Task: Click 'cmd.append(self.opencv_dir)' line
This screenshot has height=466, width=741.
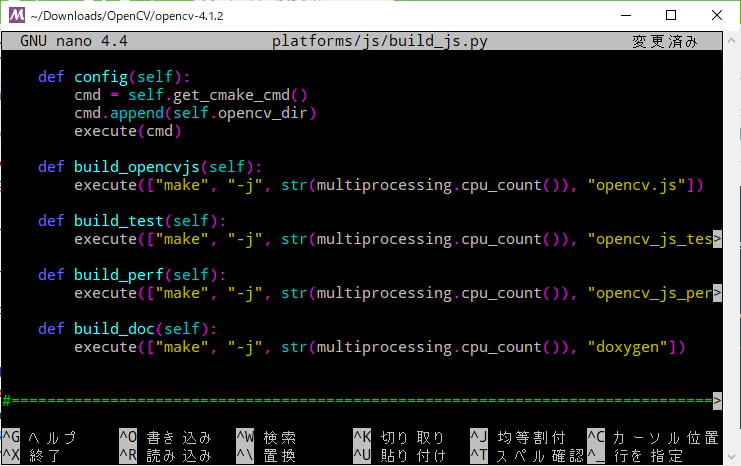Action: [195, 113]
